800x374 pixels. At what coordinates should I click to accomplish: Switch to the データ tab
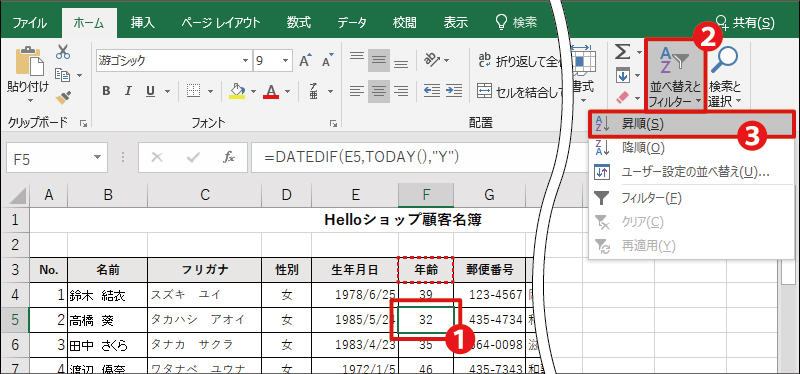pyautogui.click(x=352, y=23)
